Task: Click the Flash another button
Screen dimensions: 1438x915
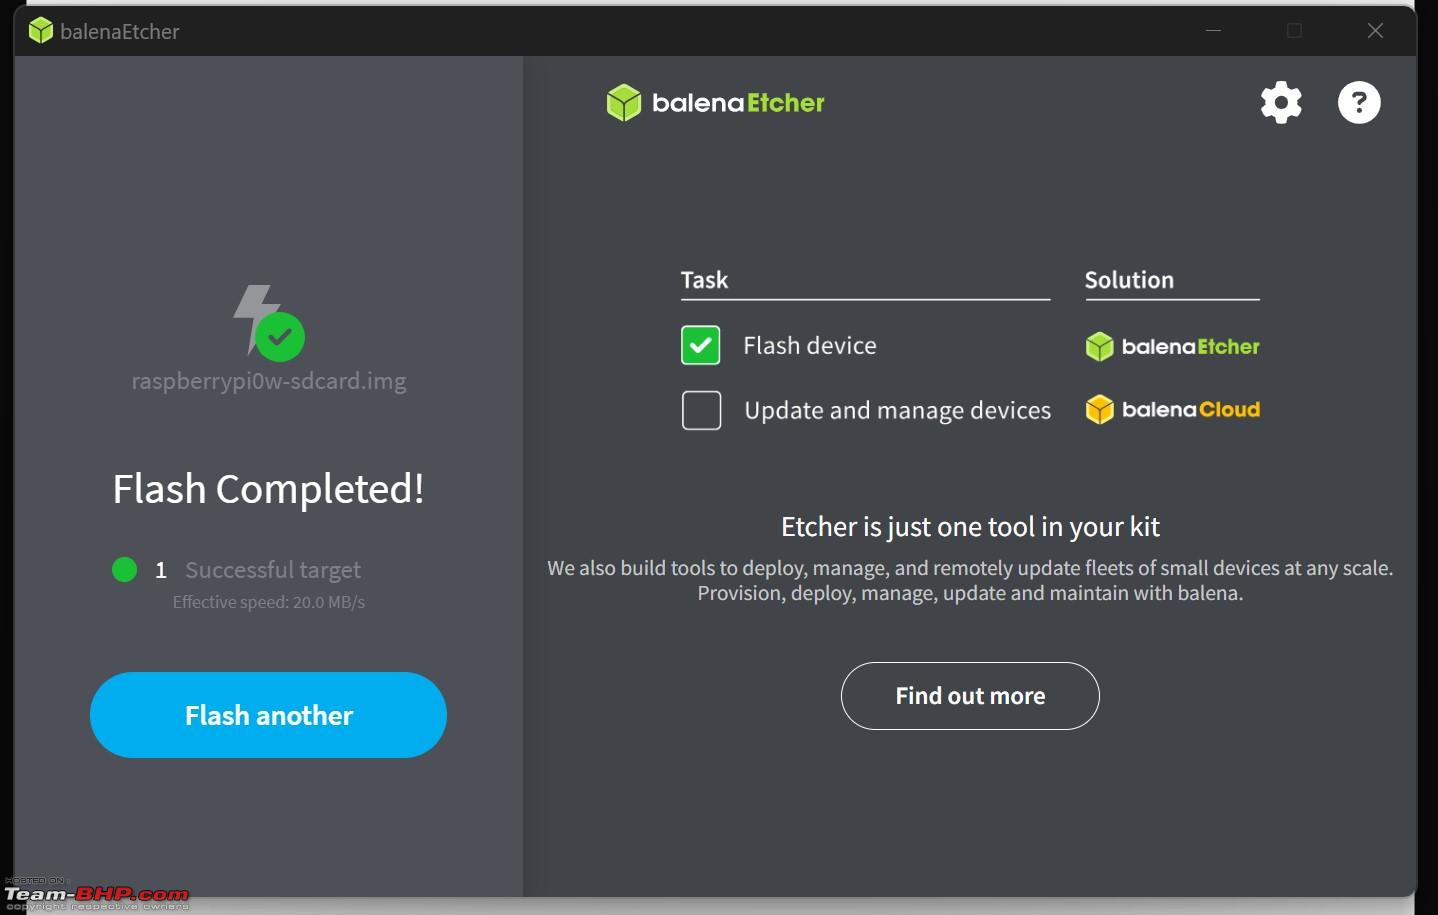Action: pyautogui.click(x=268, y=715)
